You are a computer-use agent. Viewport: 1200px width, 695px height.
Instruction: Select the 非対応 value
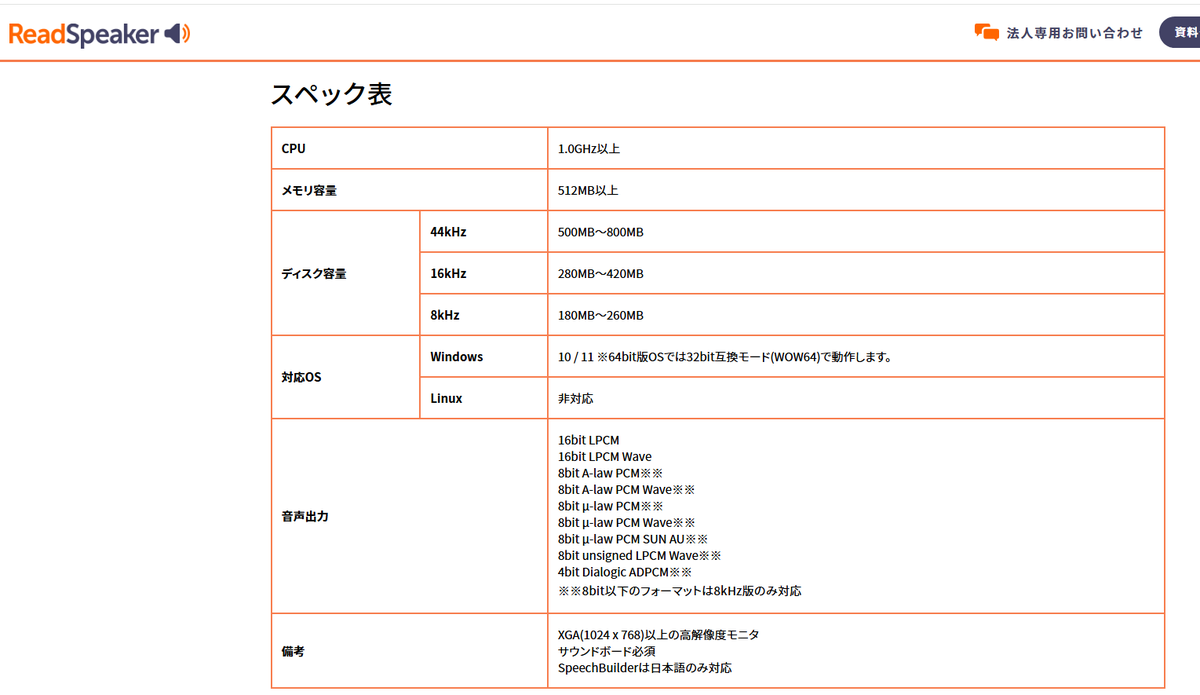coord(575,398)
